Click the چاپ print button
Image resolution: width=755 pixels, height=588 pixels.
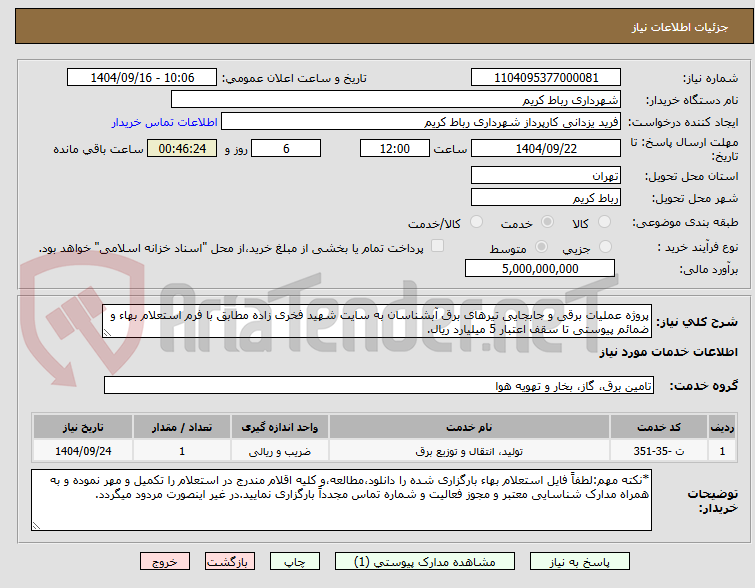[295, 562]
